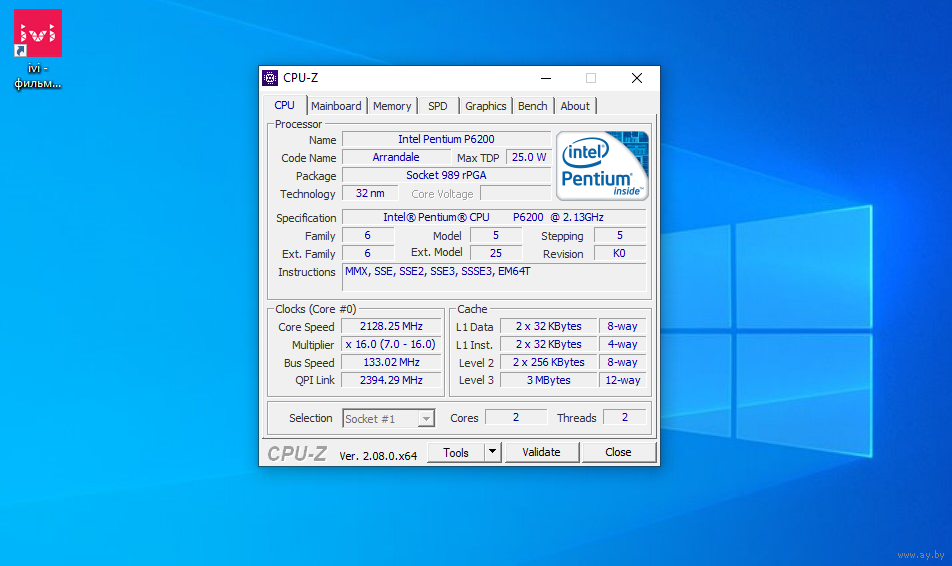Screen dimensions: 952x566
Task: Click the Revision value K0
Action: pos(619,253)
